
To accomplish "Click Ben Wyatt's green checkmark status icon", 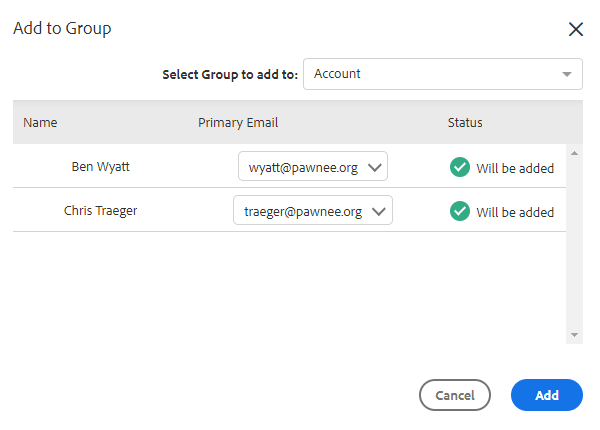I will click(x=460, y=167).
